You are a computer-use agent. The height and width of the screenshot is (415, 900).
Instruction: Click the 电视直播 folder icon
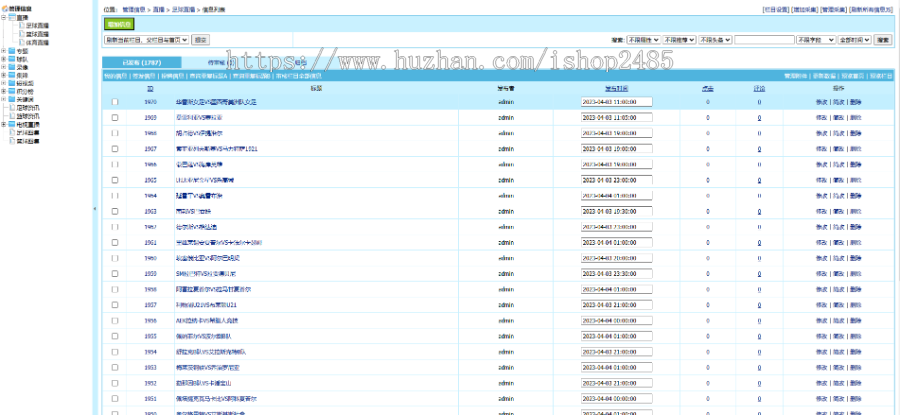coord(13,124)
